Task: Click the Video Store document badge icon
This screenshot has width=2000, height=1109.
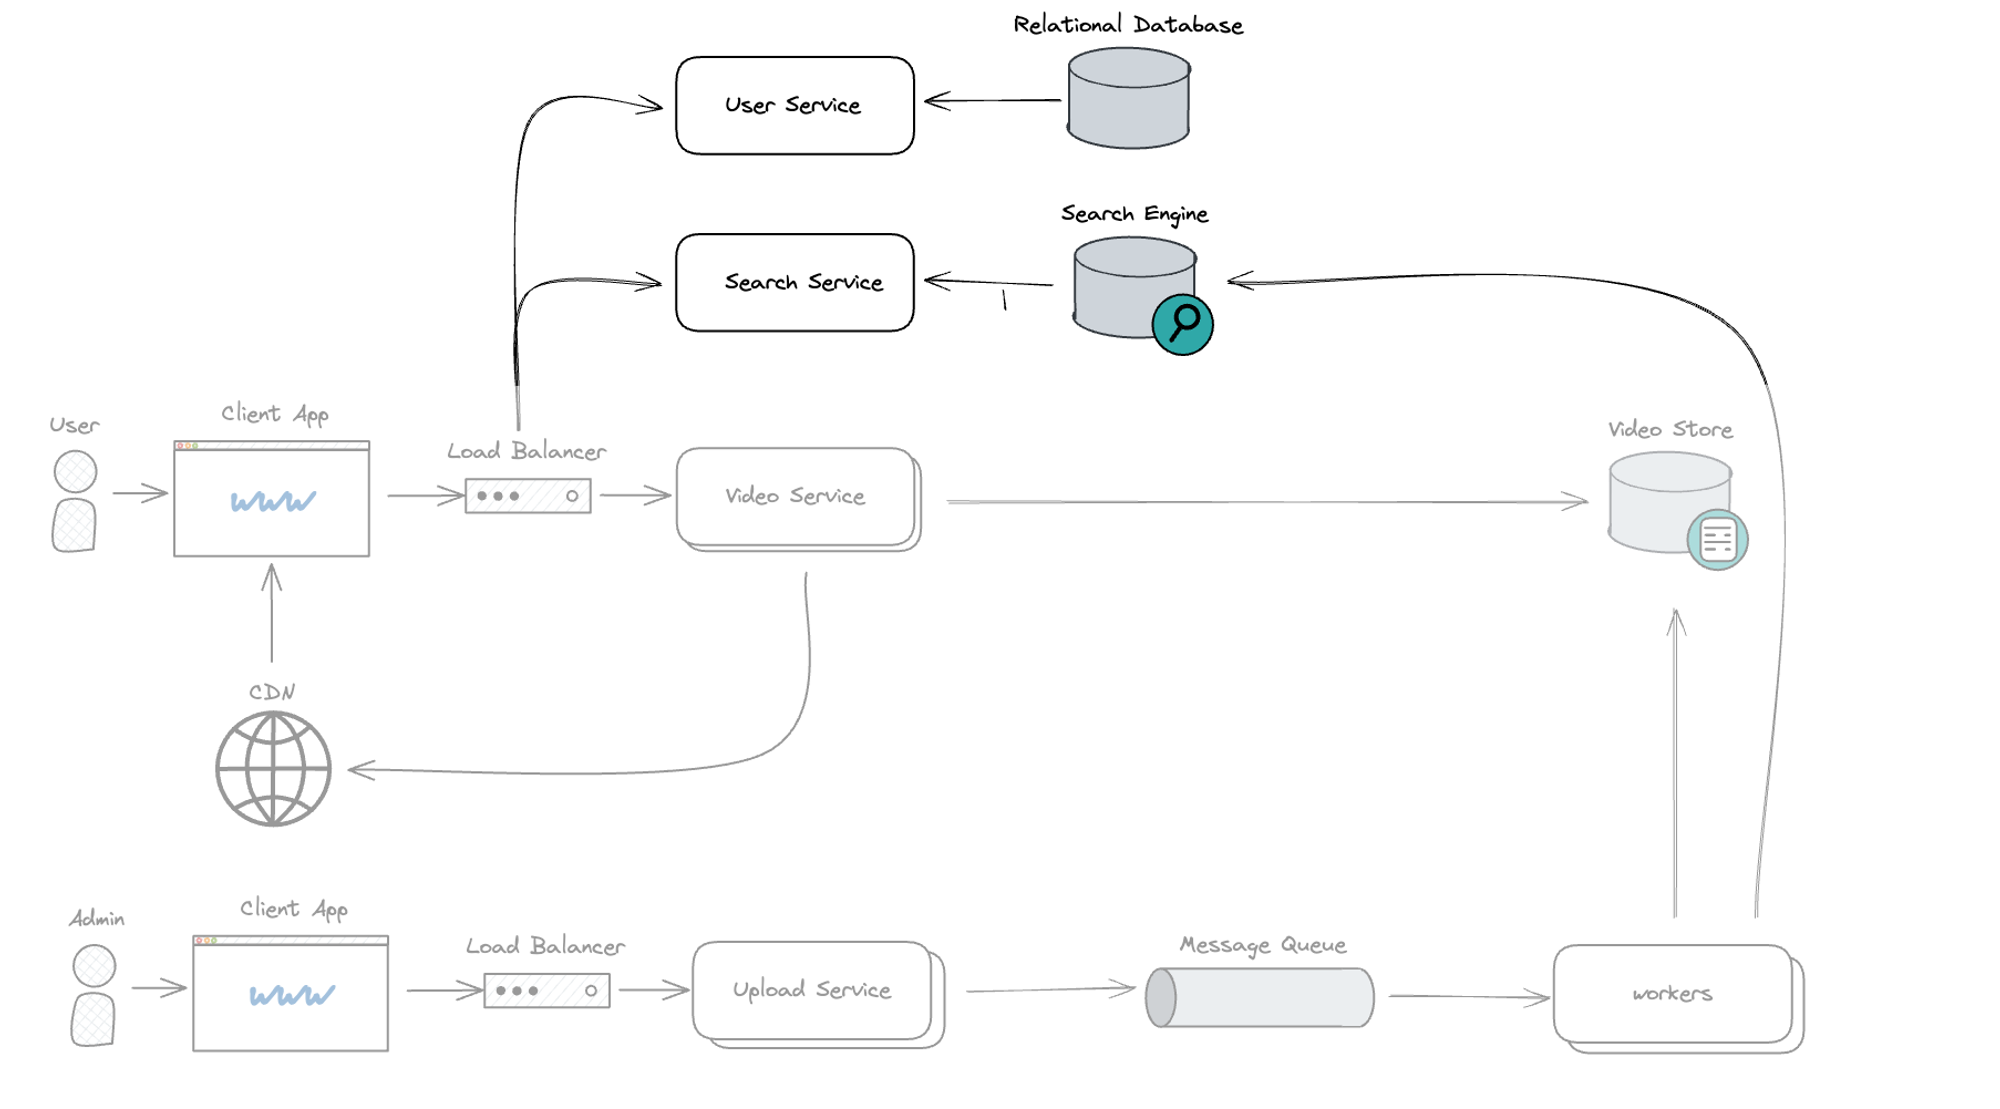Action: coord(1717,540)
